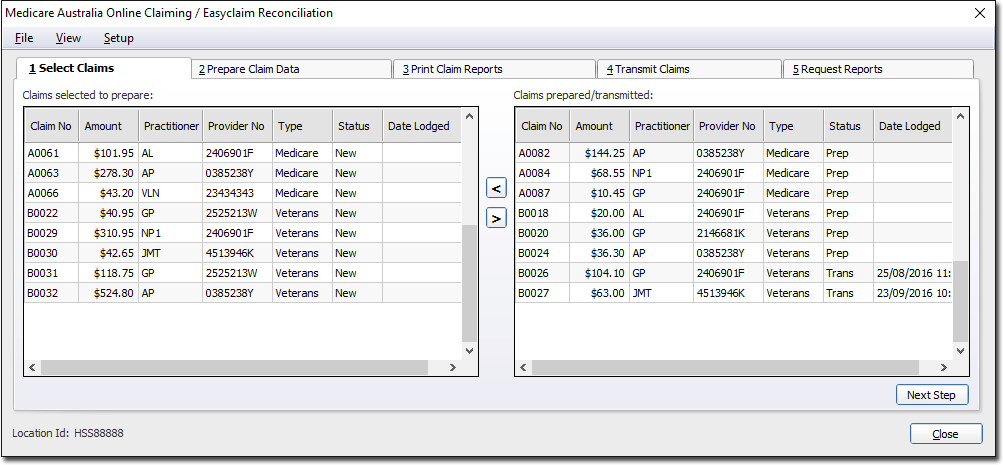
Task: Click right arrow of right list horizontal scrollbar
Action: pos(943,368)
